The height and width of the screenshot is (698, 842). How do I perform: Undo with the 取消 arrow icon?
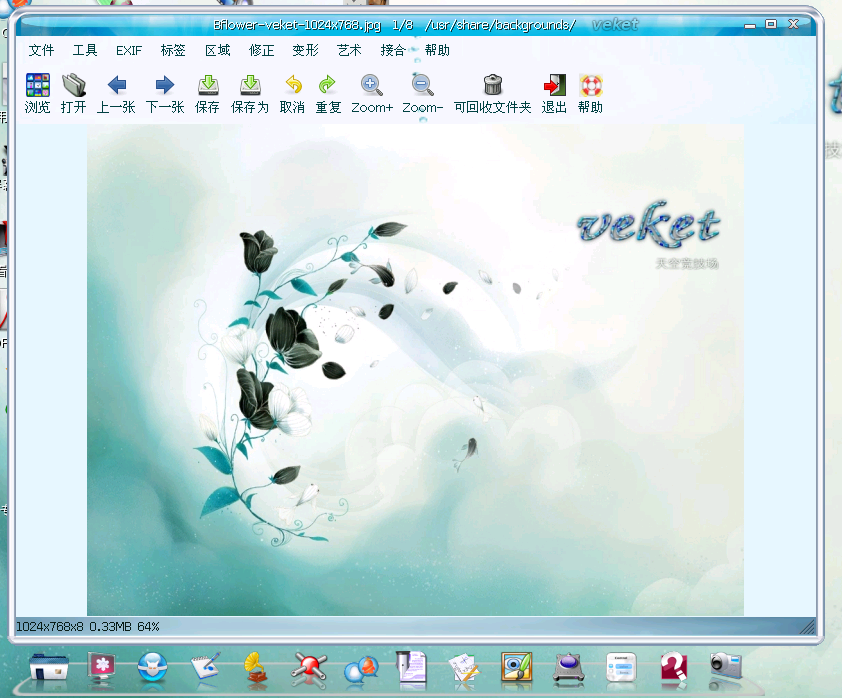293,85
